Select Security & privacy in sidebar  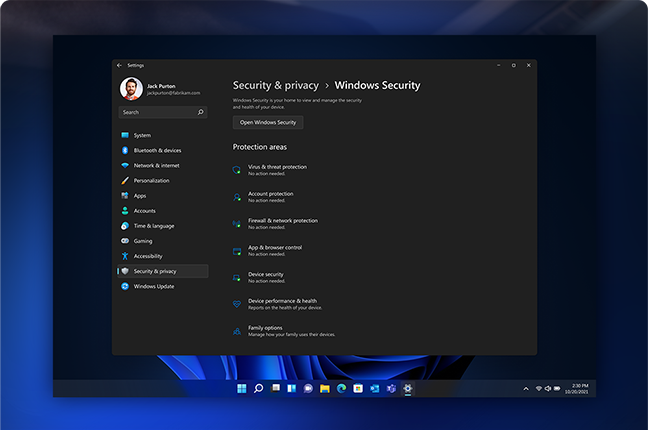pyautogui.click(x=163, y=271)
